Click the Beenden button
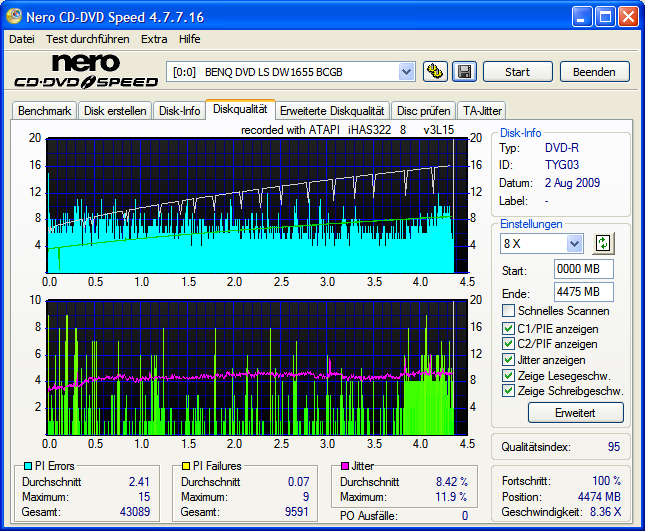This screenshot has height=531, width=645. coord(594,72)
